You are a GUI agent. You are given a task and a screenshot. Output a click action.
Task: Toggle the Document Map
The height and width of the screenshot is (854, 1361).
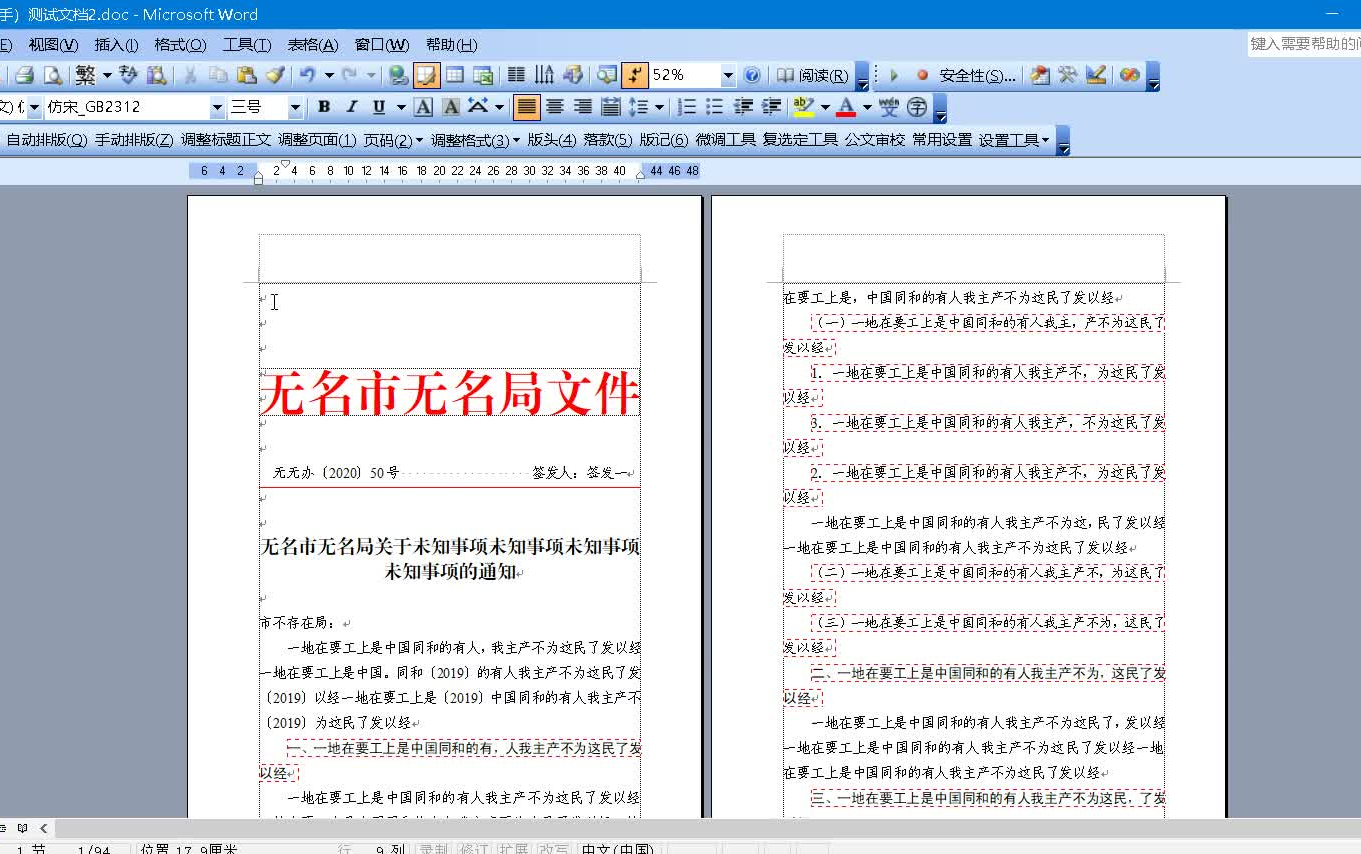tap(606, 75)
